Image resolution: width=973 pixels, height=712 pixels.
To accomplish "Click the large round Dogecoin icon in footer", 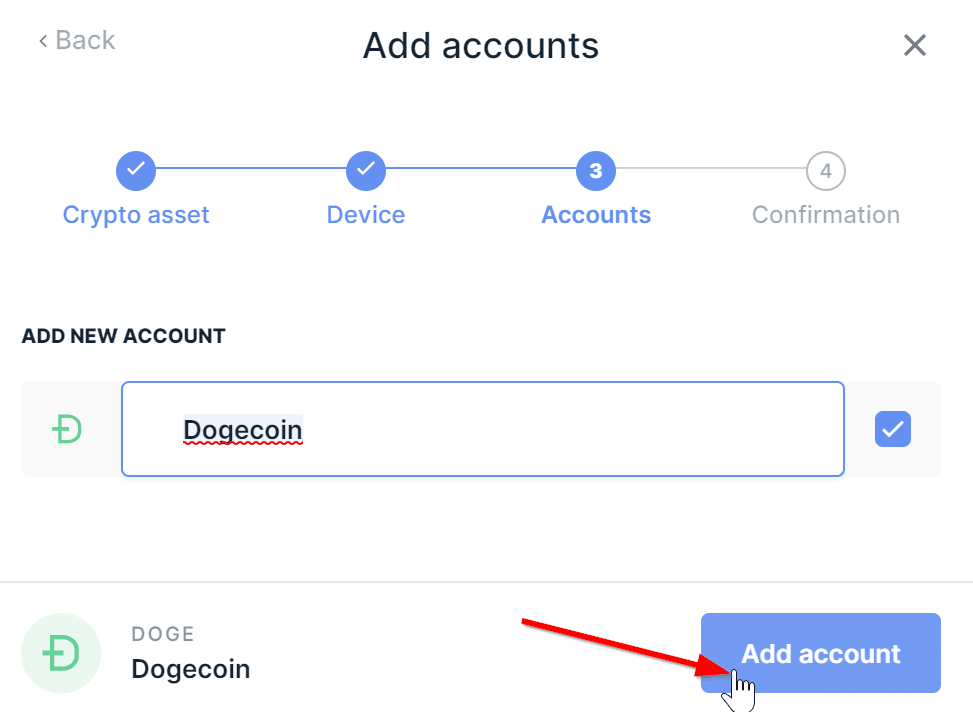I will pyautogui.click(x=61, y=653).
